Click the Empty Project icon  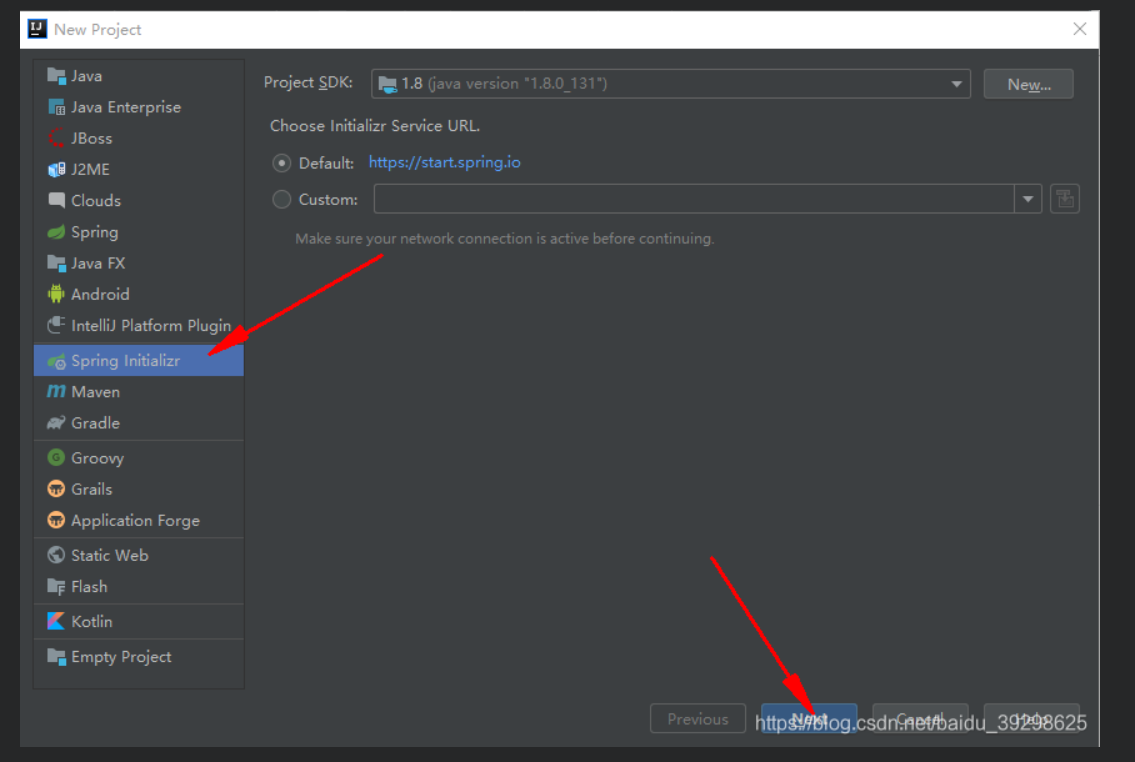click(56, 656)
